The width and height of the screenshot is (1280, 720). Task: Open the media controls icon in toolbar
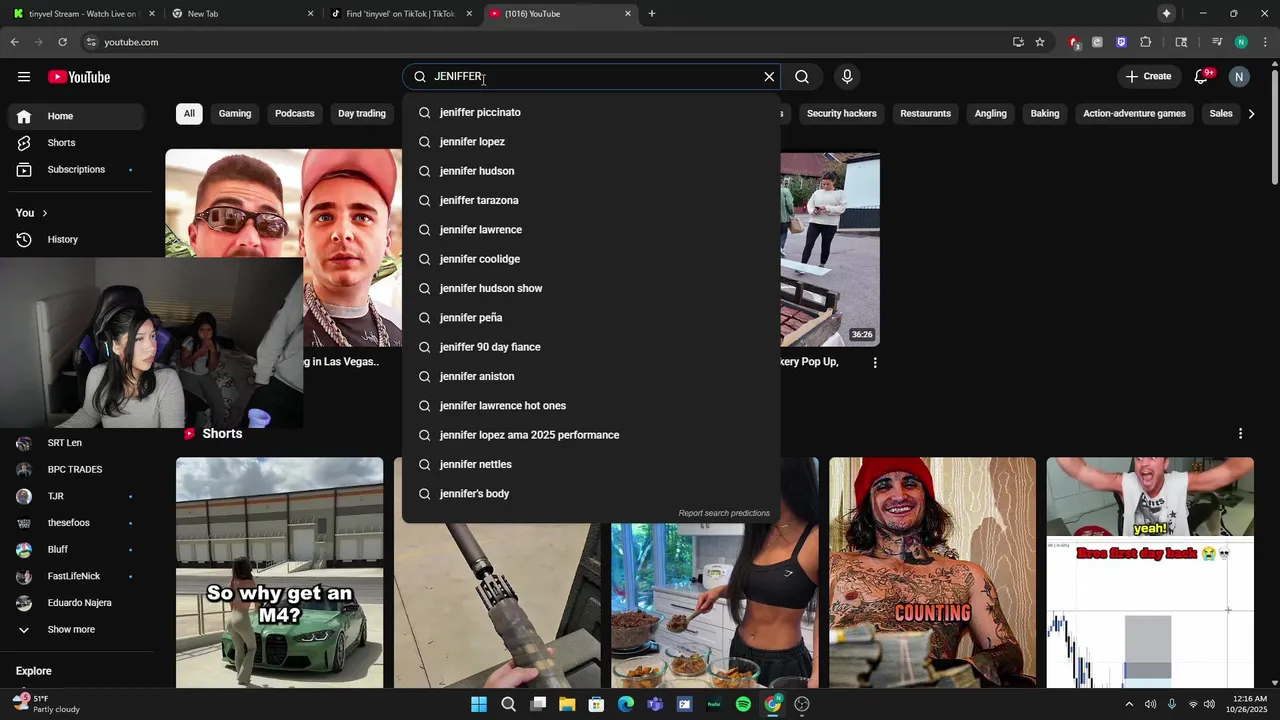click(1217, 42)
